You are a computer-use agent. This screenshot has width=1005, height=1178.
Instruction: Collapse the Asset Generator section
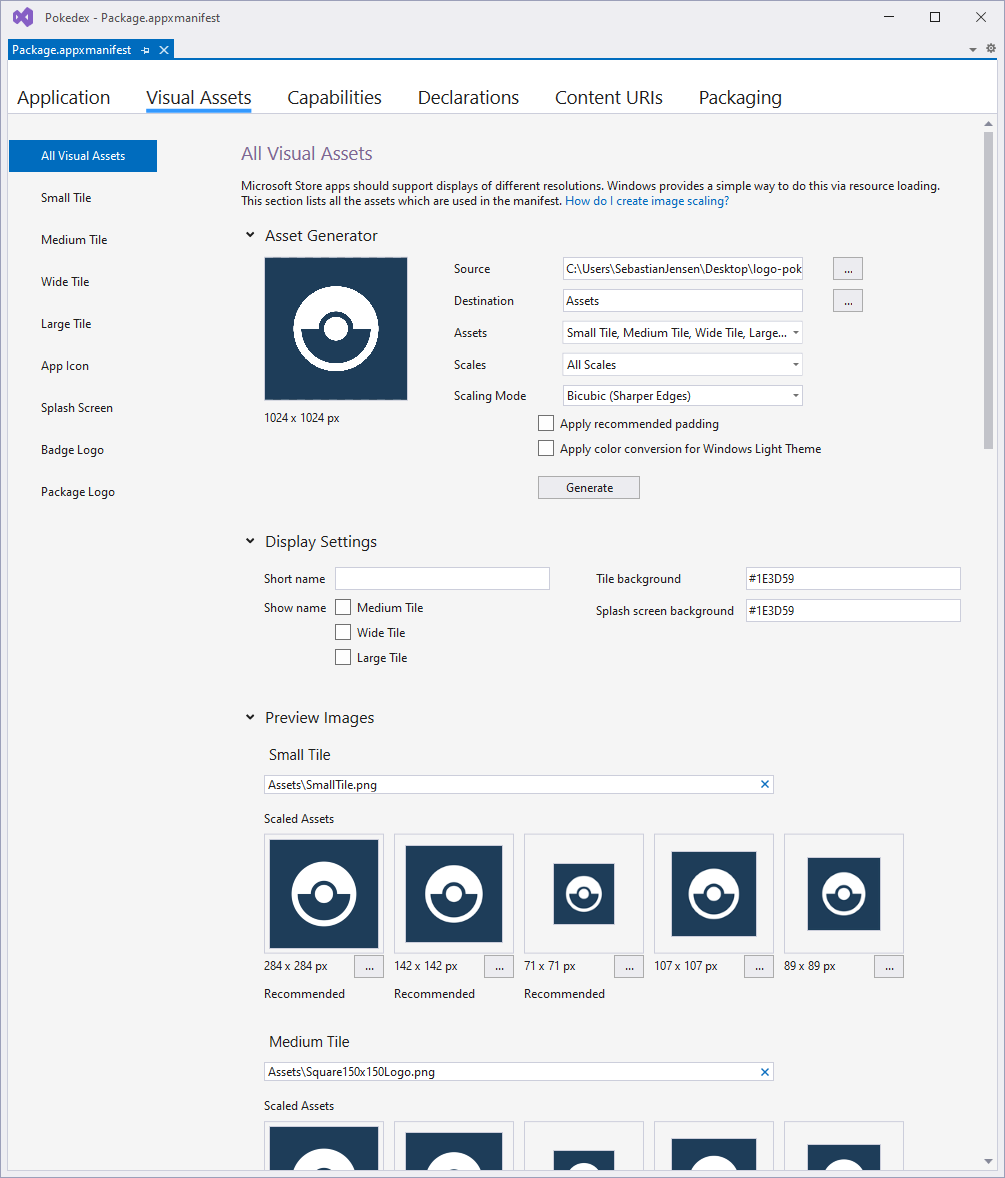click(250, 236)
